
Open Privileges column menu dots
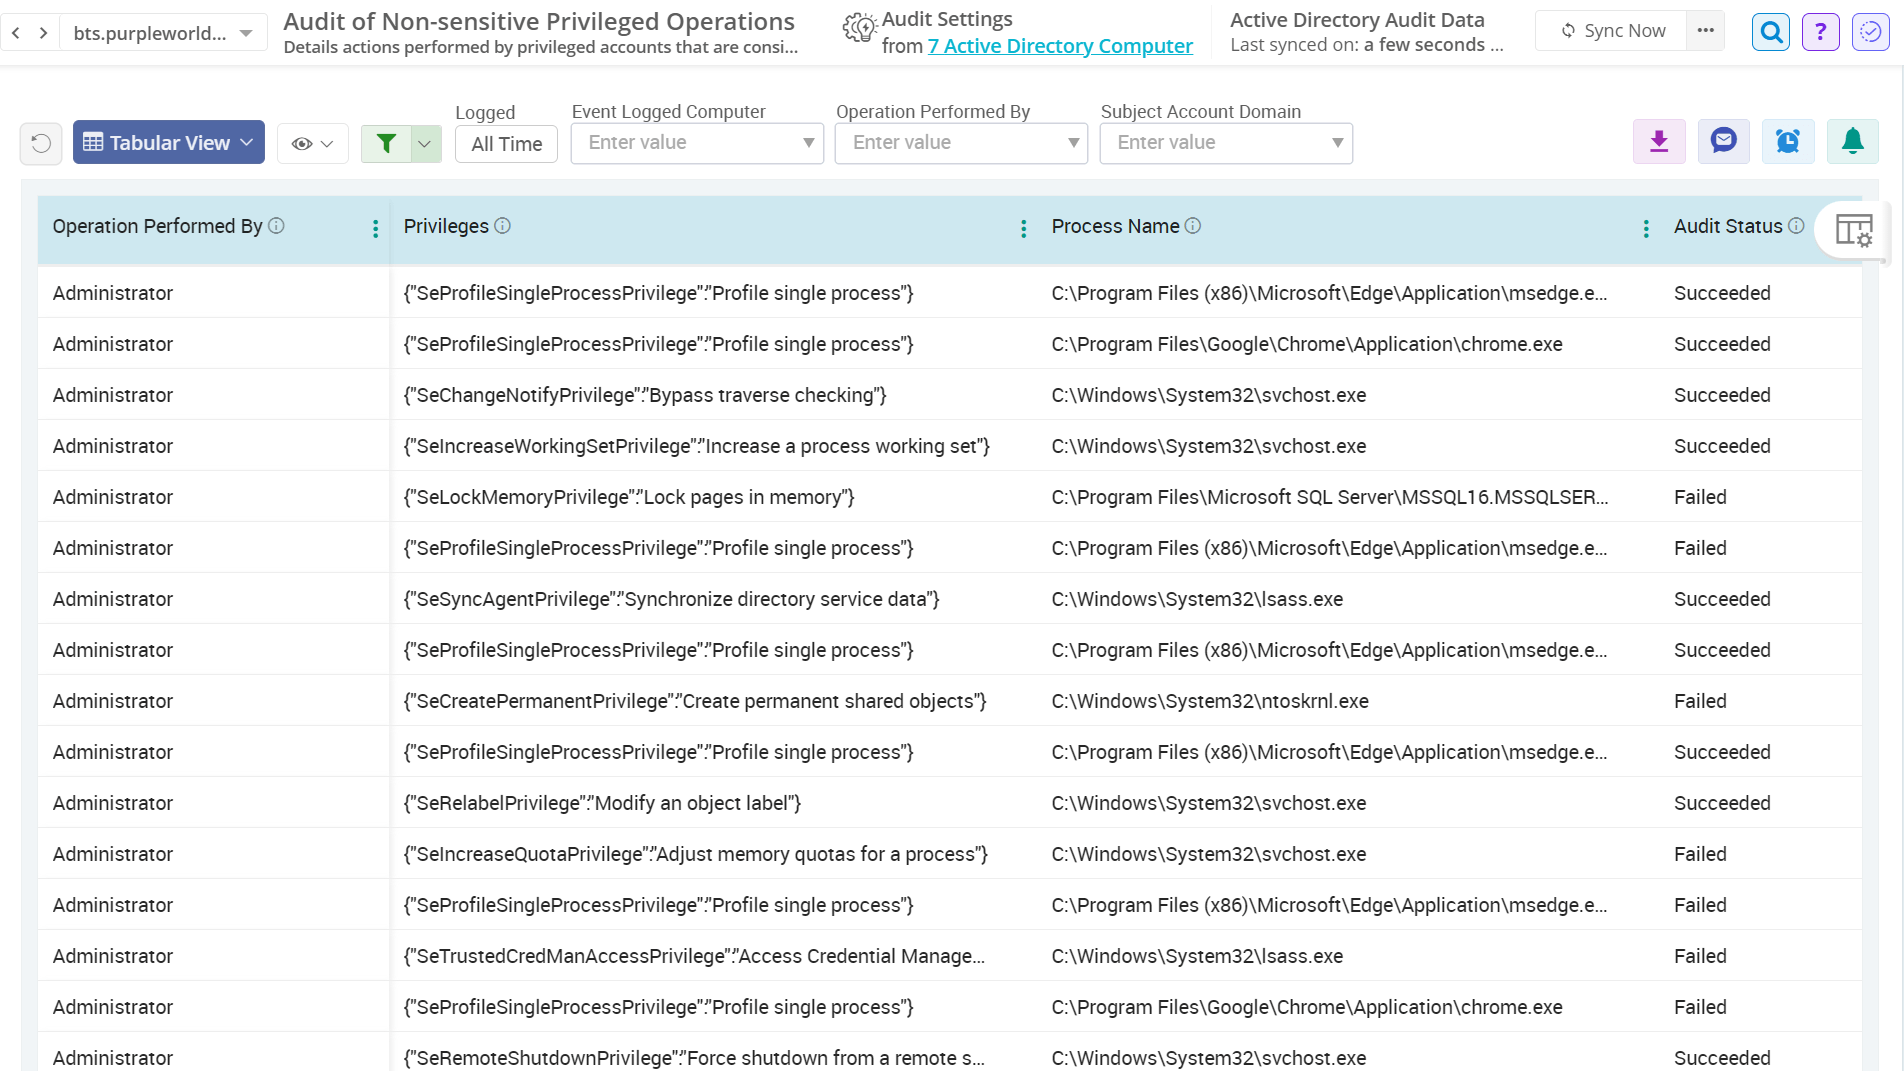point(1023,229)
